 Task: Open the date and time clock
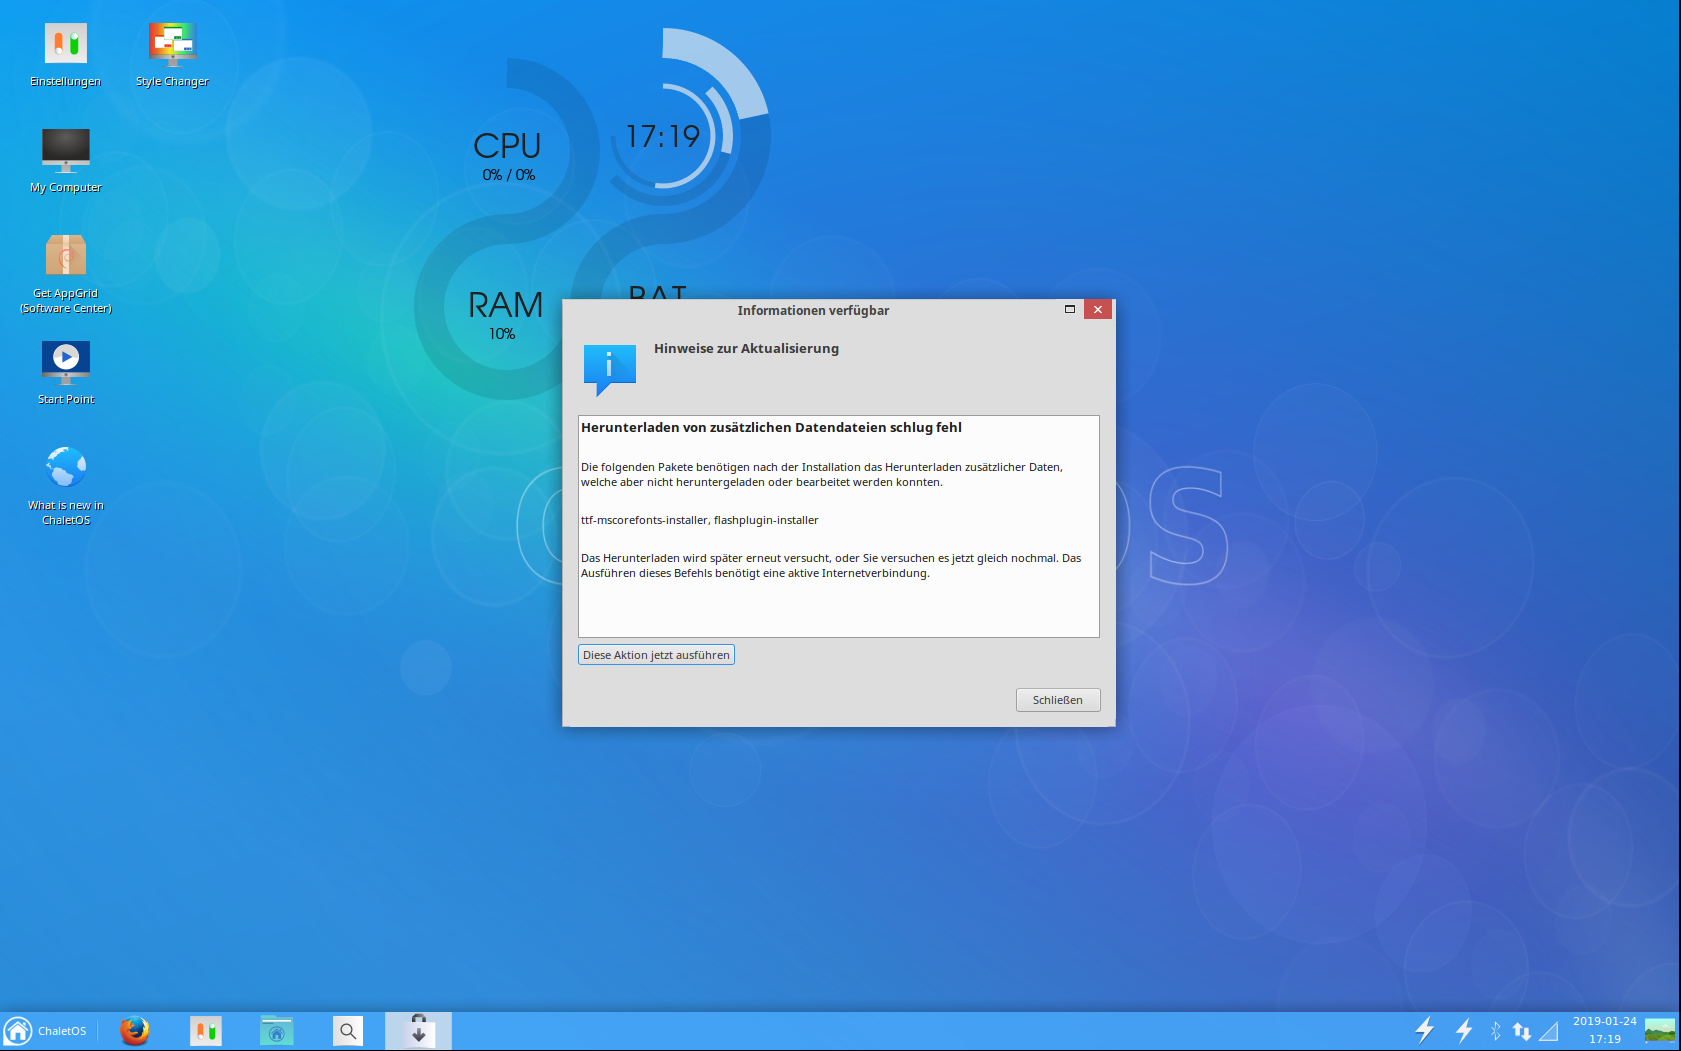(1604, 1030)
